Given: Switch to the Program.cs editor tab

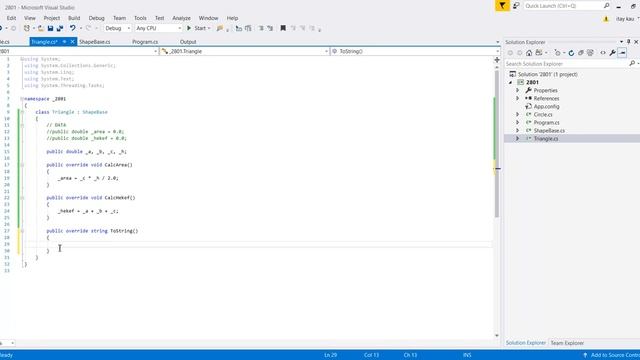Looking at the screenshot, I should click(145, 42).
